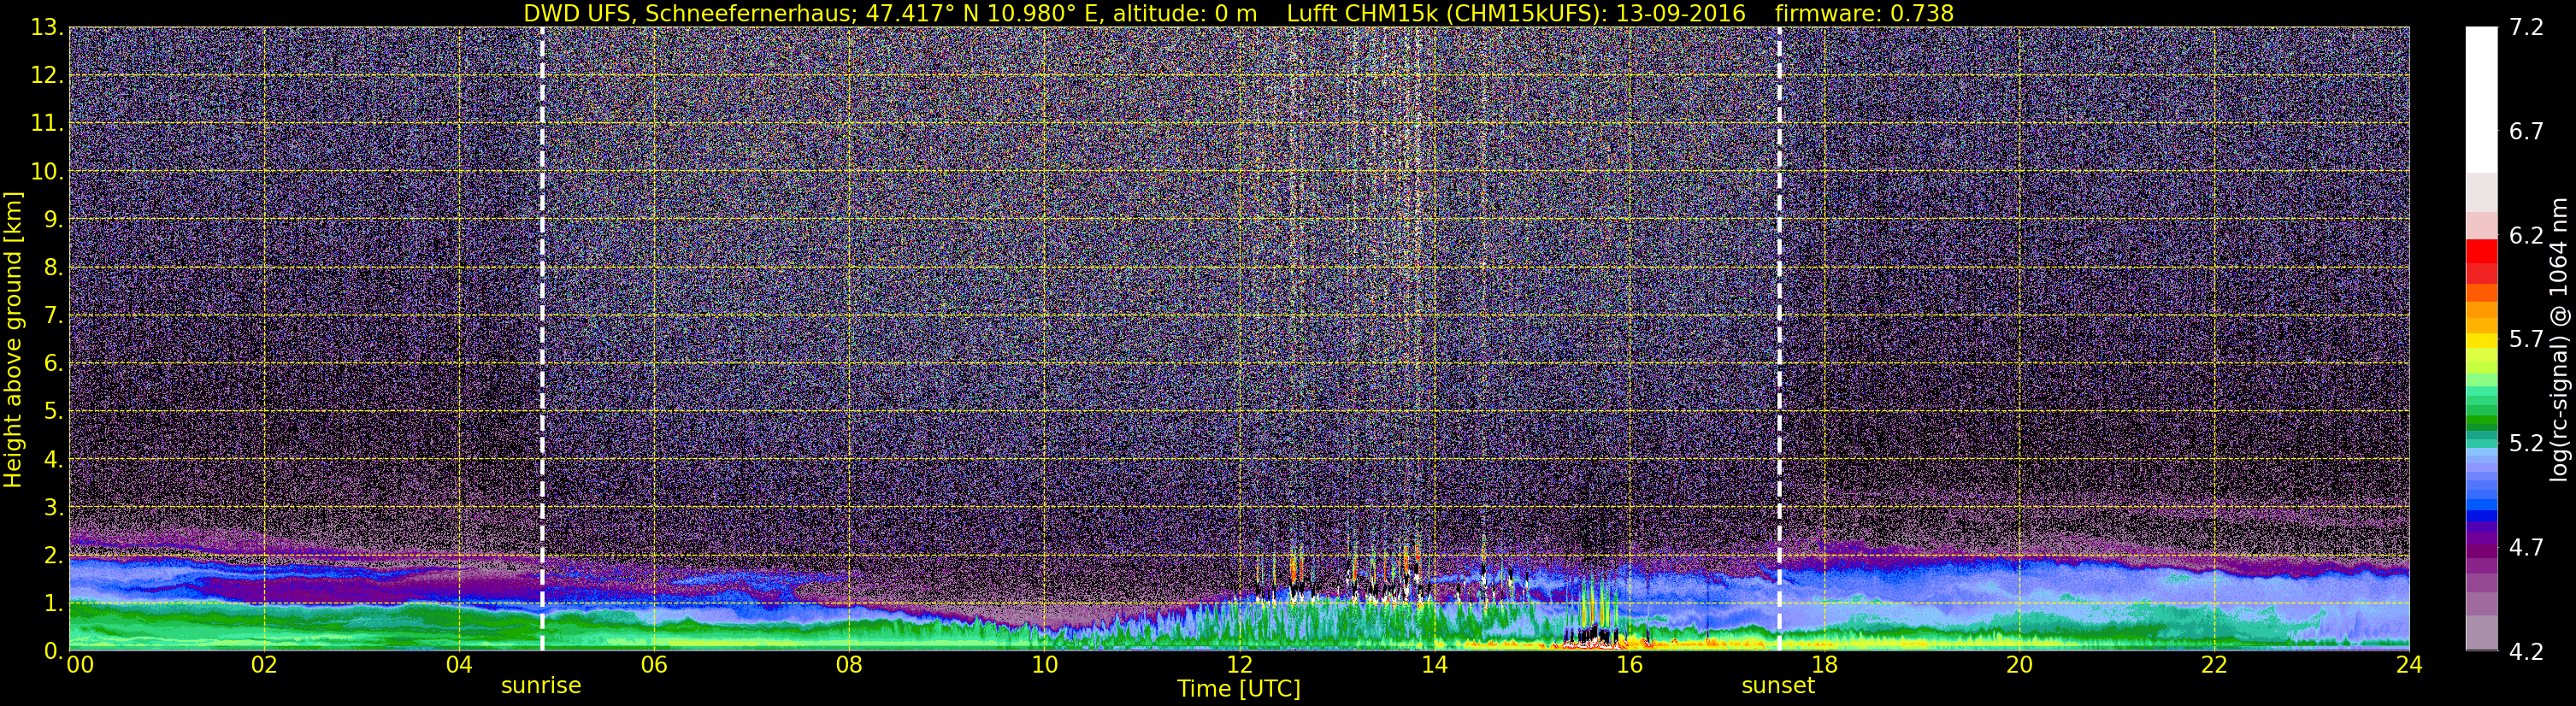This screenshot has height=706, width=2576.
Task: Click the '20' time tick label
Action: [x=2019, y=665]
